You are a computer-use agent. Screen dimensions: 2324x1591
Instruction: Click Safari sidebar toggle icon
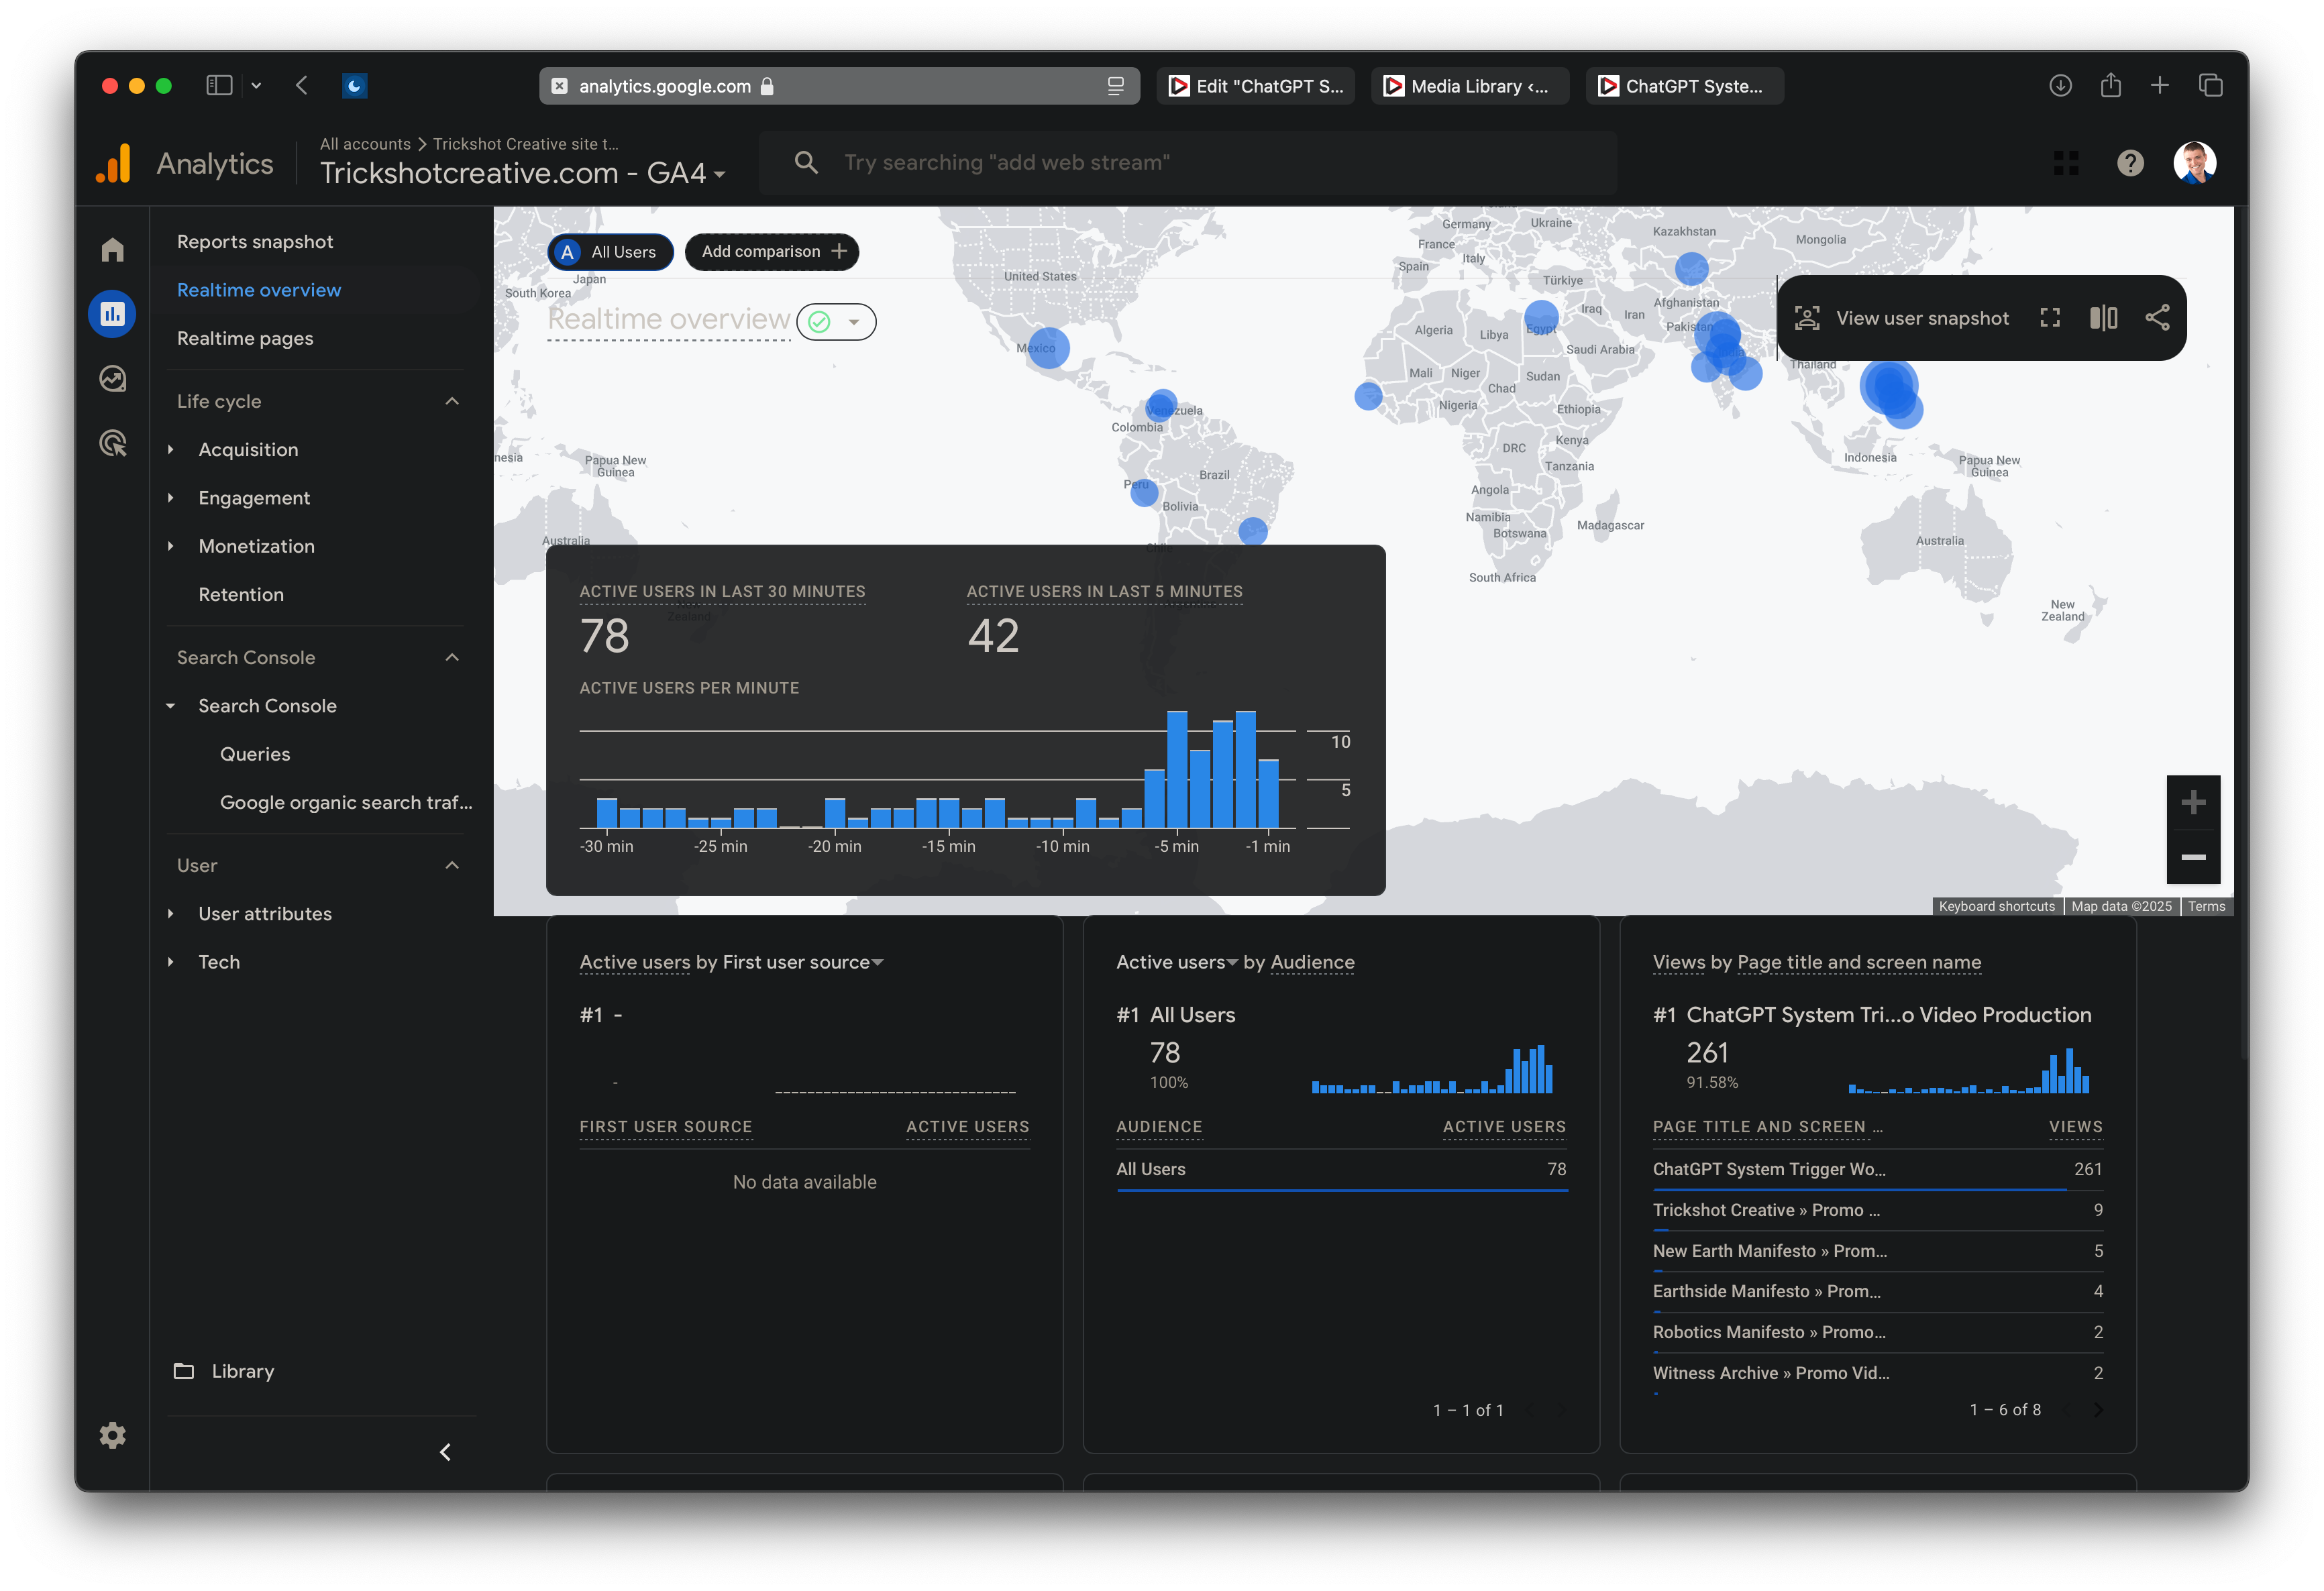(219, 86)
